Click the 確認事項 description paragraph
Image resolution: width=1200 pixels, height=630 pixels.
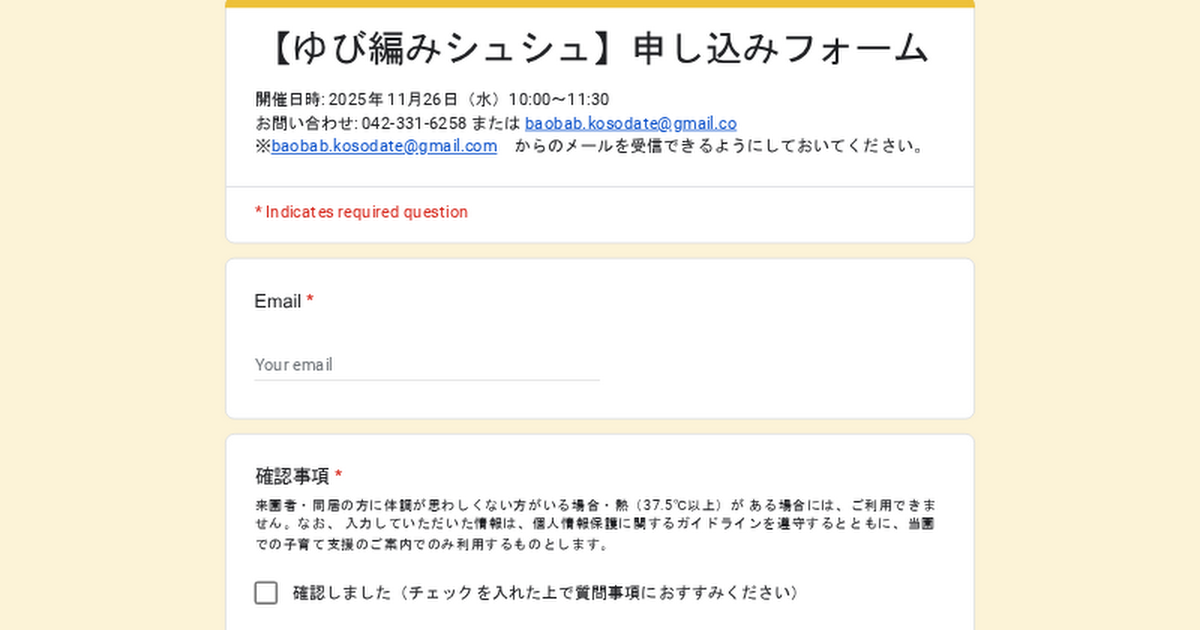tap(596, 525)
